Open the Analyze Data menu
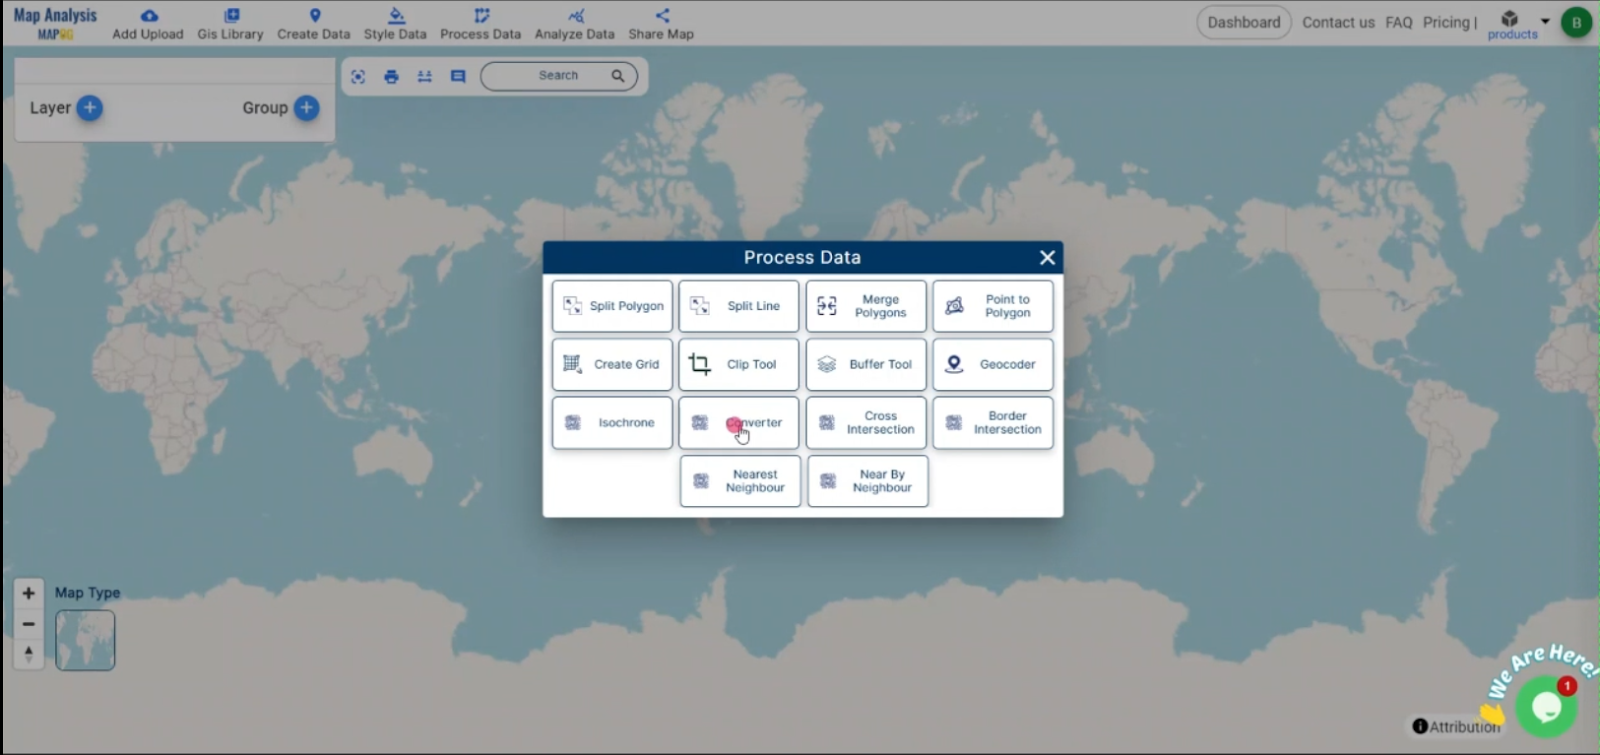 pyautogui.click(x=574, y=24)
